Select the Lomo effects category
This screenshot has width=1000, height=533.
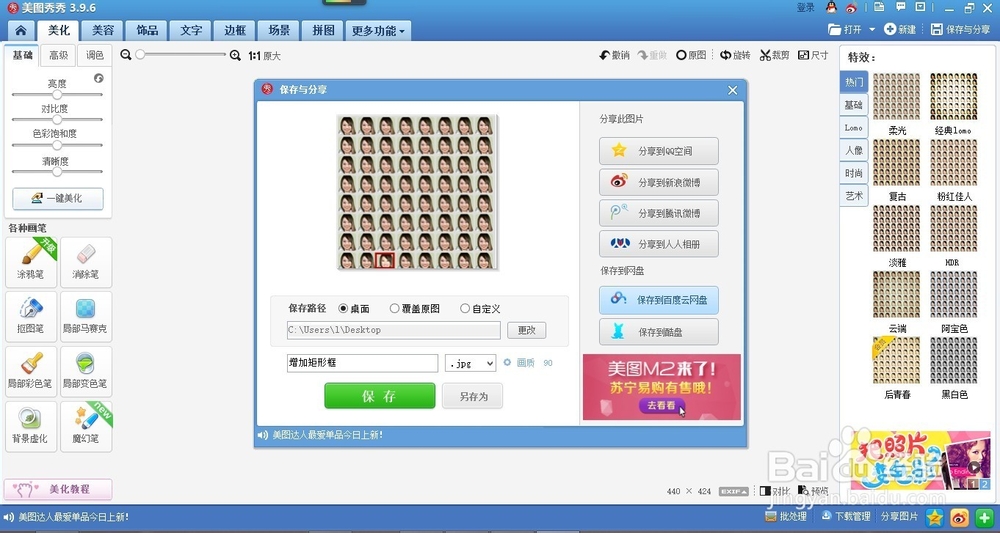point(853,128)
